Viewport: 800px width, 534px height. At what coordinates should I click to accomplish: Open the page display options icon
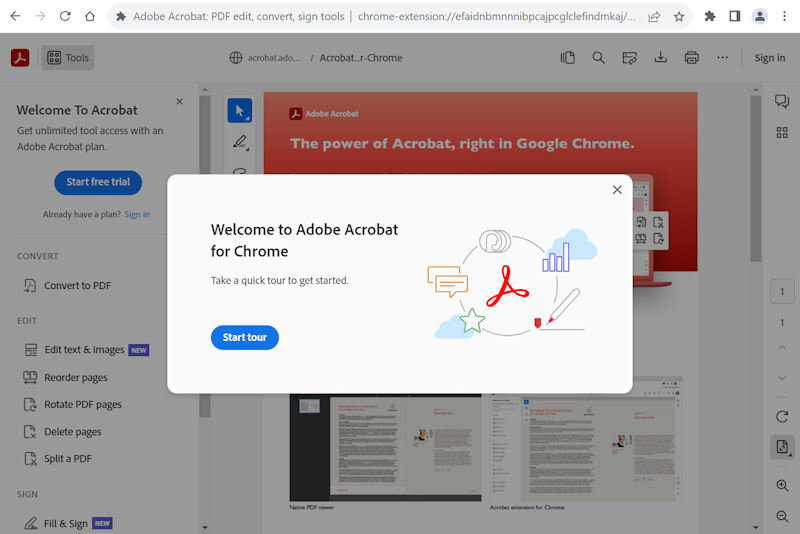tap(782, 447)
